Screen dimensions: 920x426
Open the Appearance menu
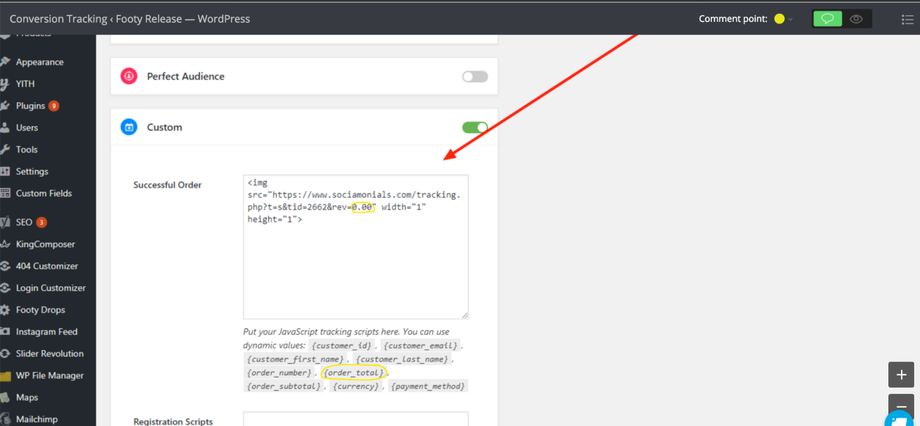[39, 62]
